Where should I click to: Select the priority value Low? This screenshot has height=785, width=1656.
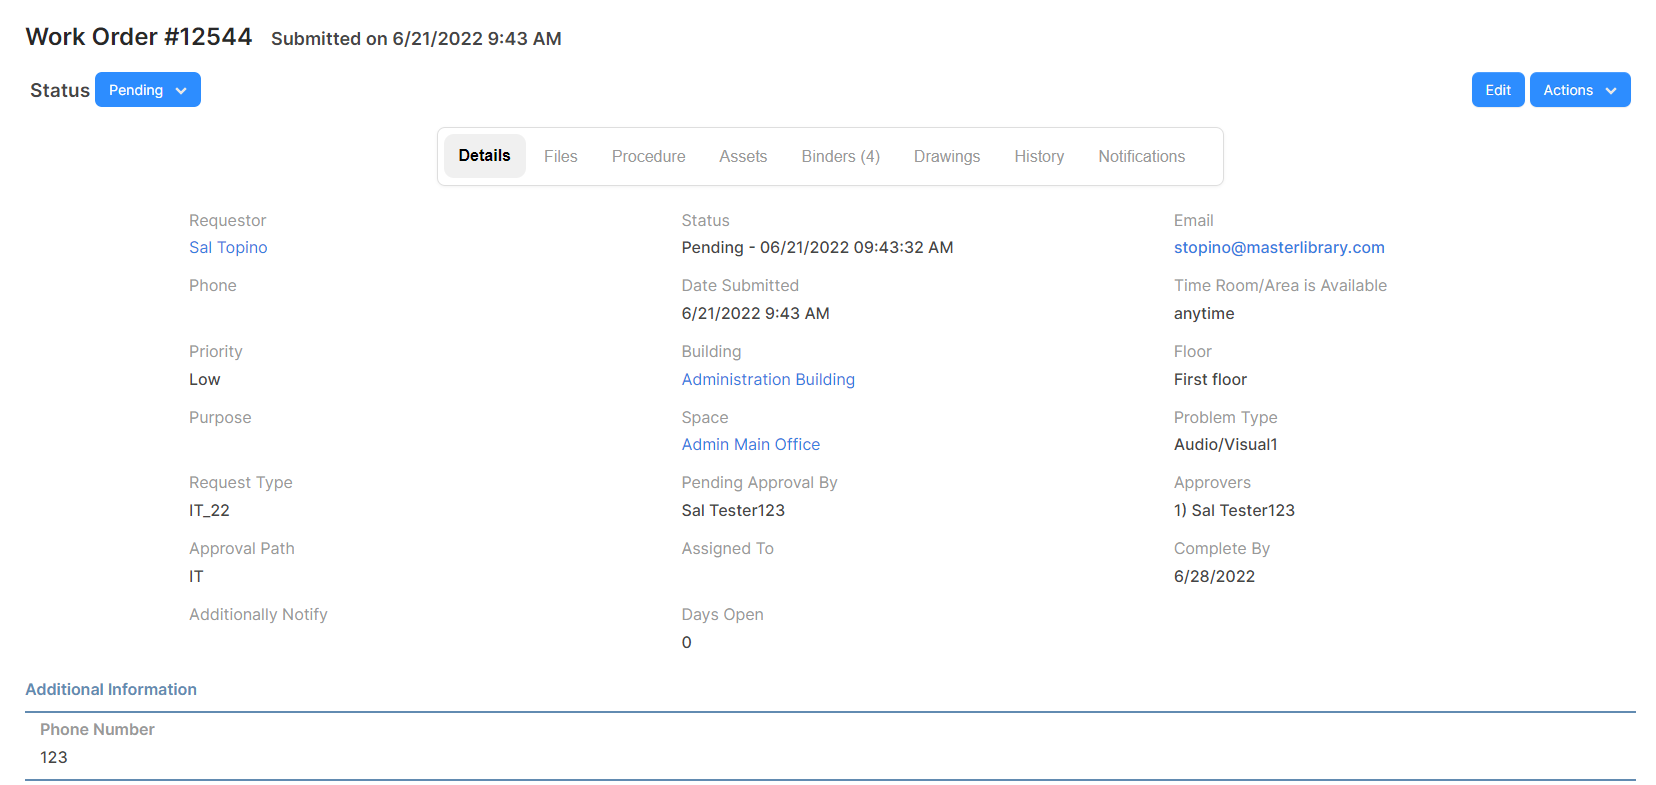[205, 379]
